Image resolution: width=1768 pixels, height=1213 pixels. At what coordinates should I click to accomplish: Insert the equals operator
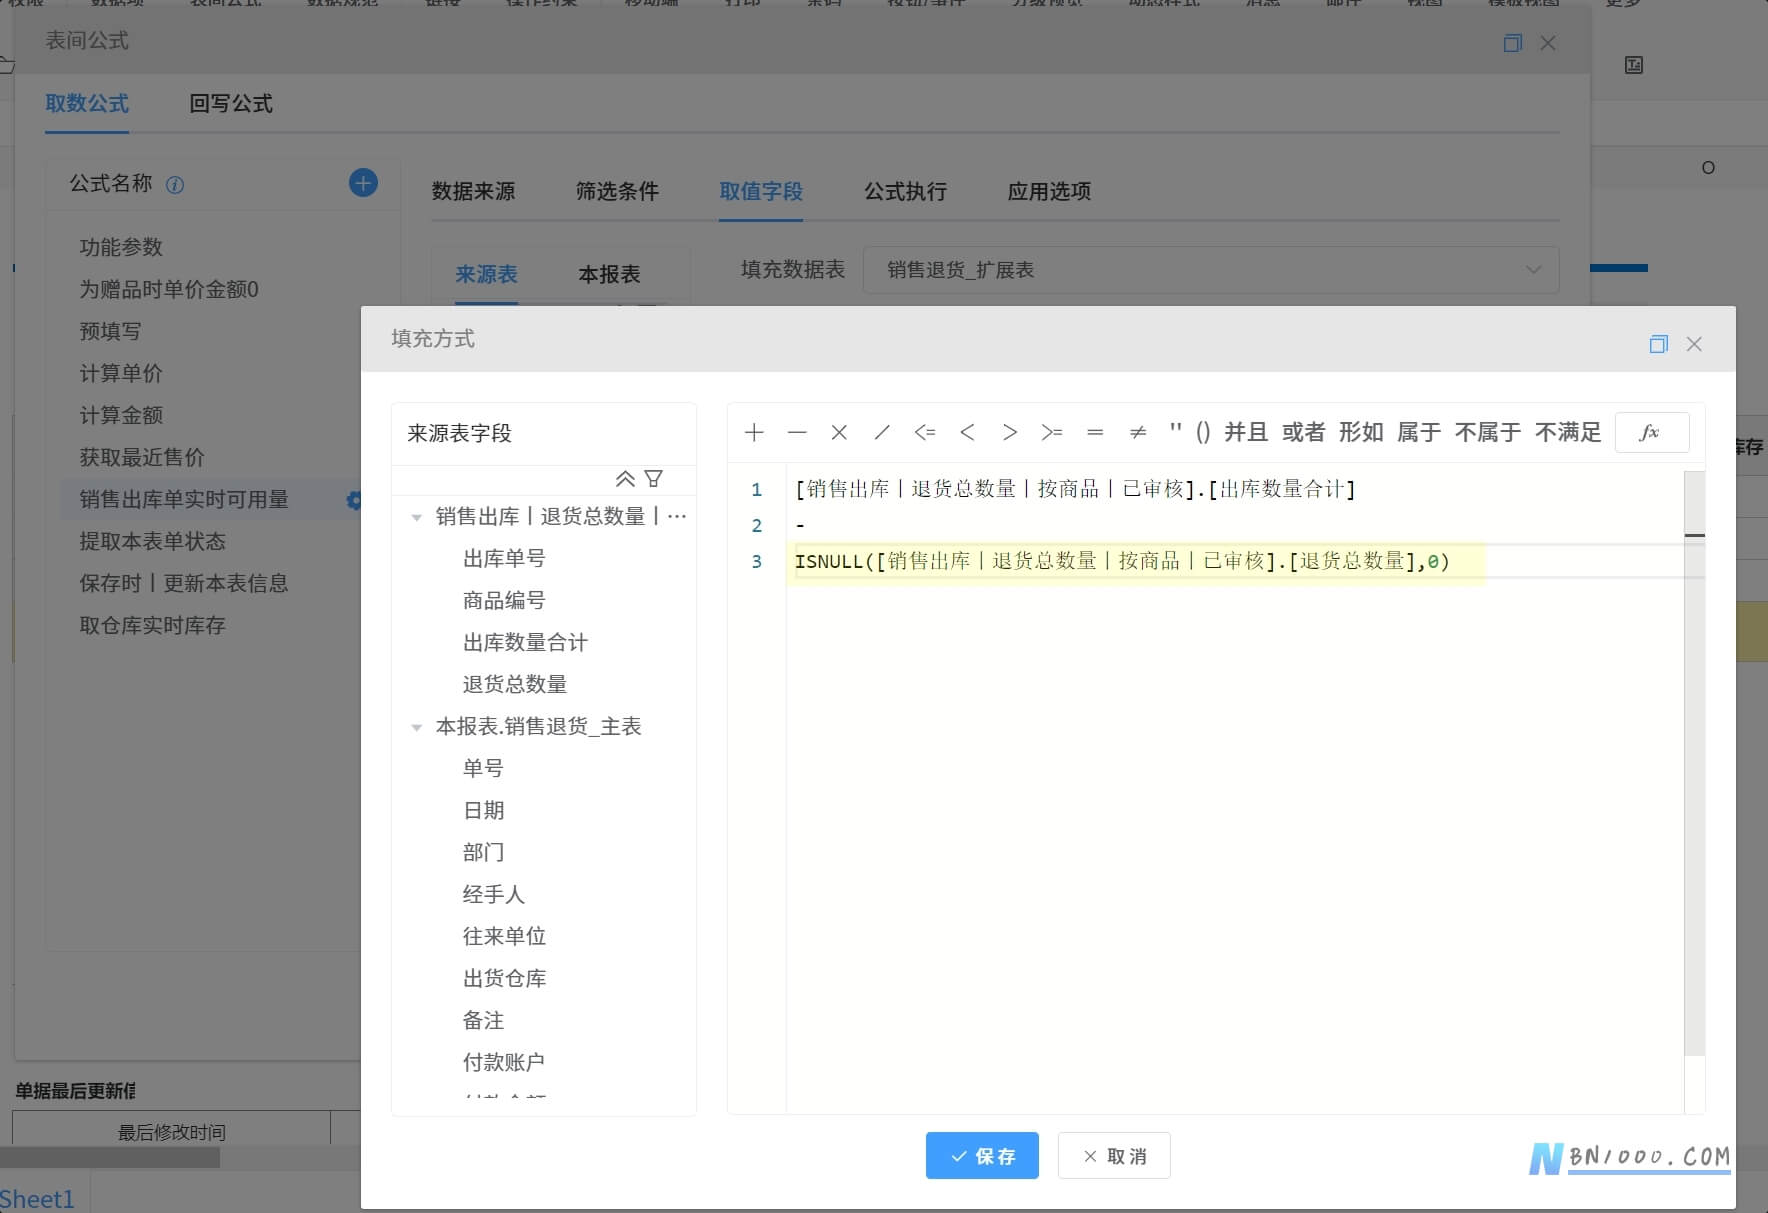(x=1095, y=432)
